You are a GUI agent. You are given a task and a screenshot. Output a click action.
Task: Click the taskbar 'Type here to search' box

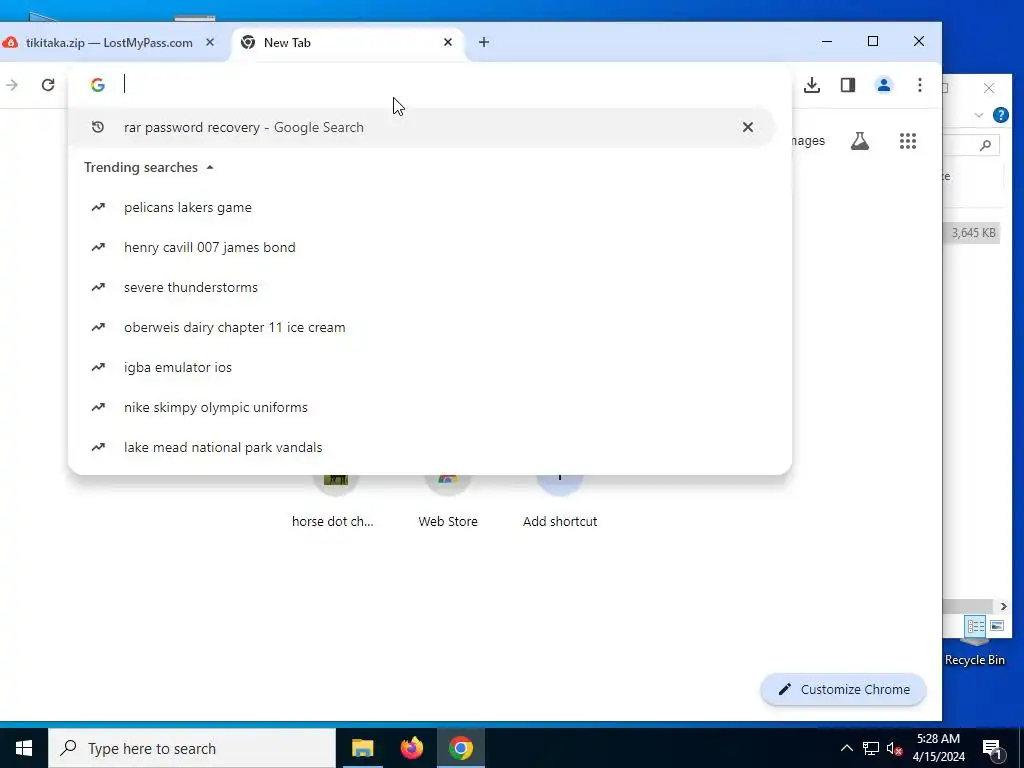(x=192, y=748)
